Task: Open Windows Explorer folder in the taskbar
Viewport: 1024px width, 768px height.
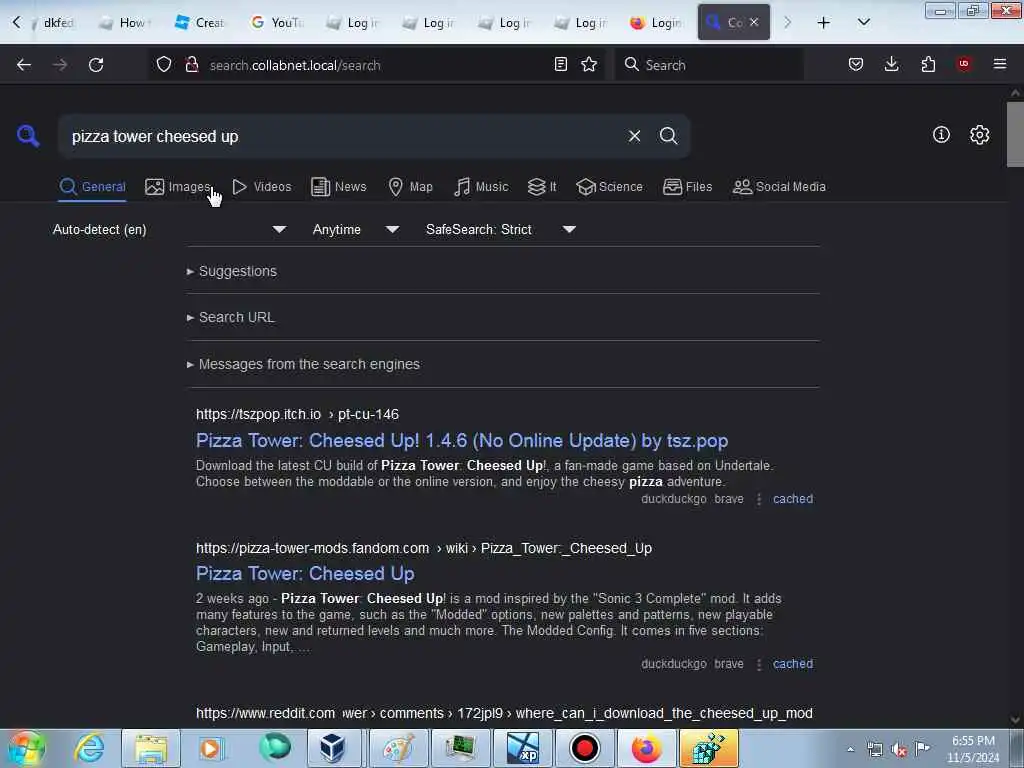Action: [151, 748]
